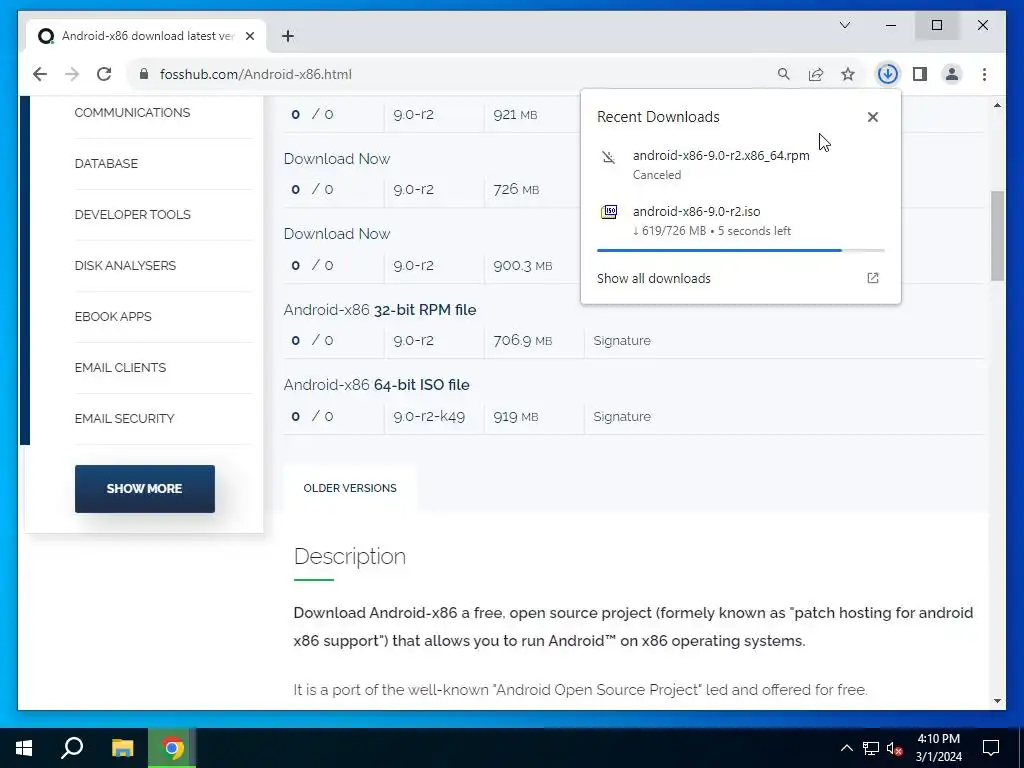
Task: Click Show all downloads
Action: [x=654, y=278]
